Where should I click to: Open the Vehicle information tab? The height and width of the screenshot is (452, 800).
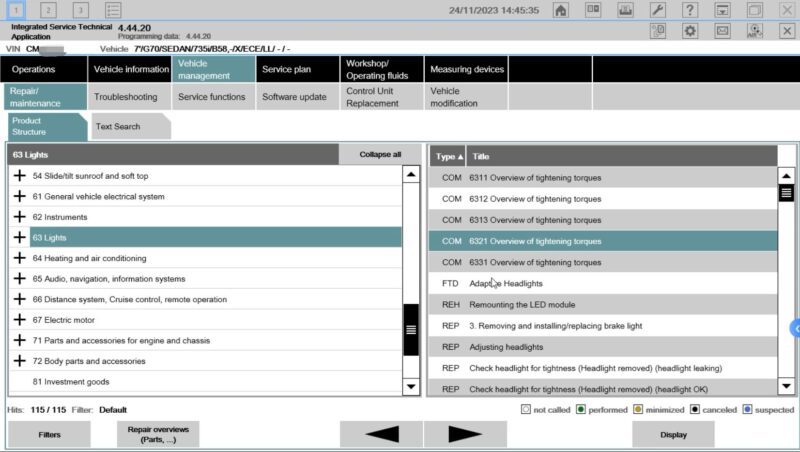(x=129, y=69)
